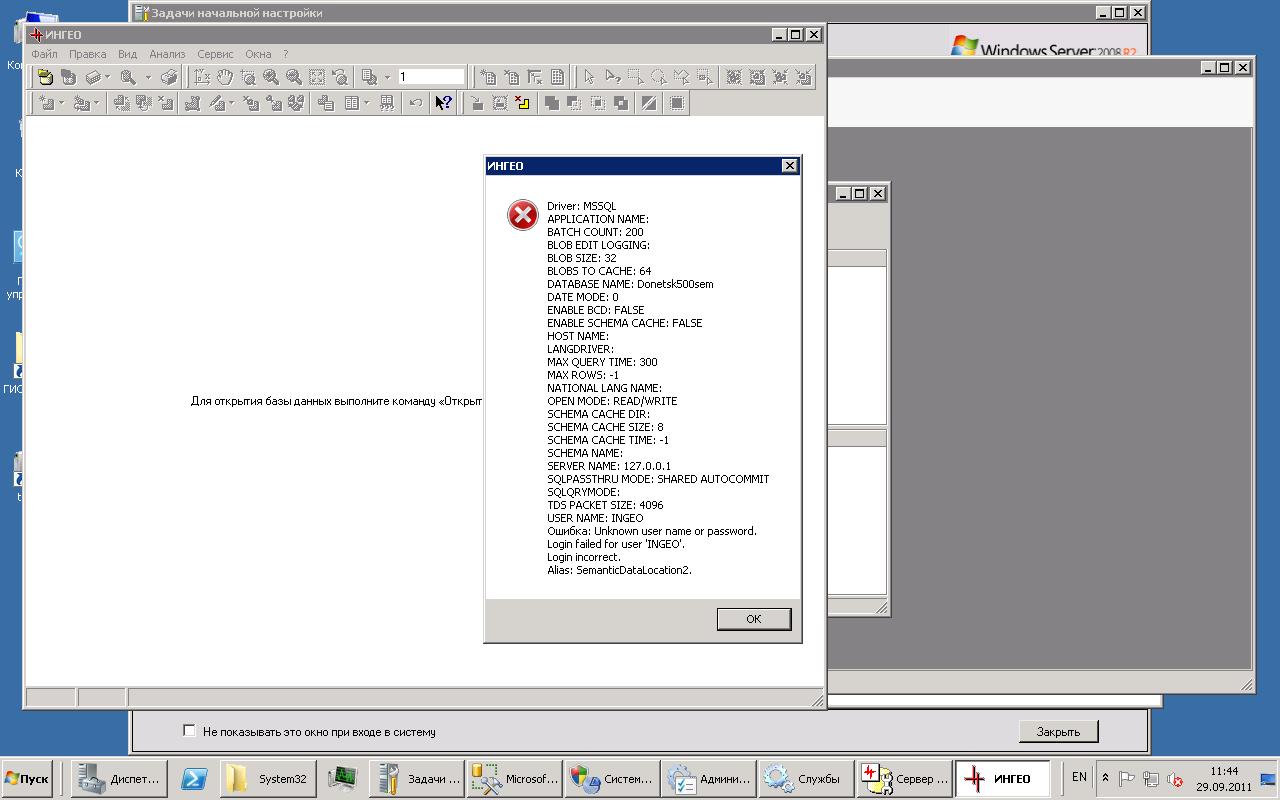Open the ? help menu
Viewport: 1280px width, 800px height.
[285, 54]
